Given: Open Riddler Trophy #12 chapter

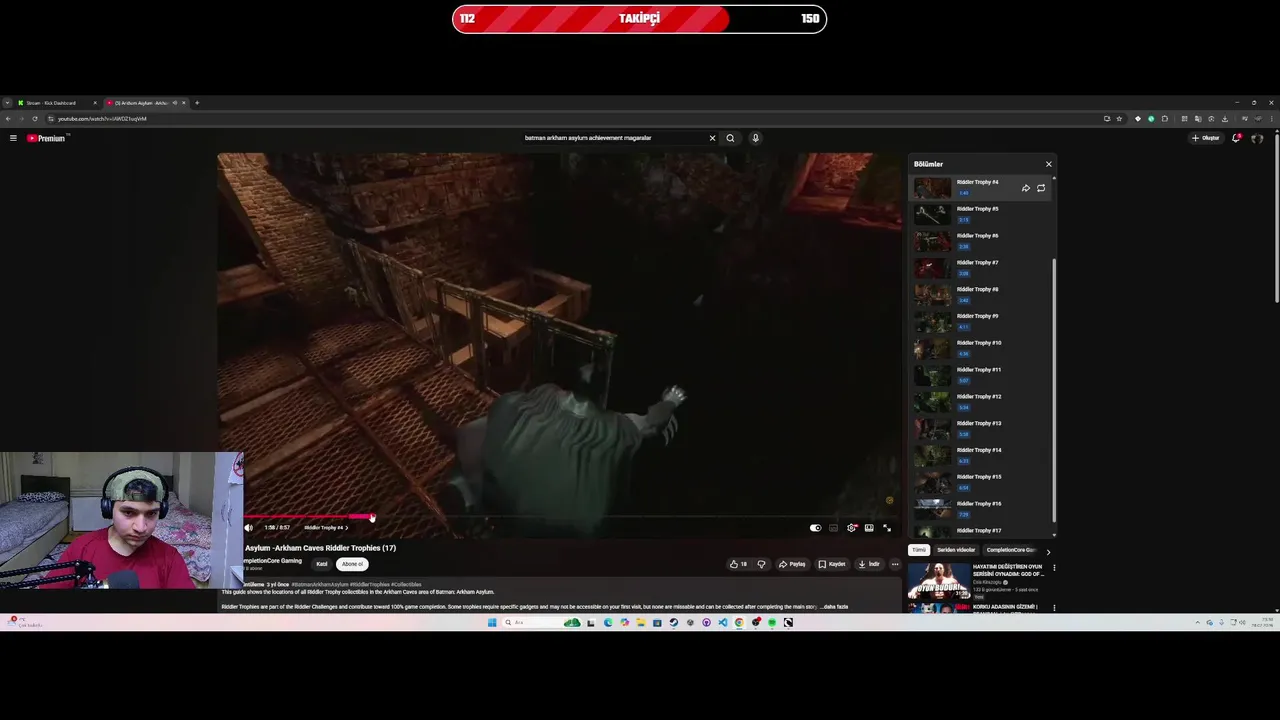Looking at the screenshot, I should click(x=980, y=402).
